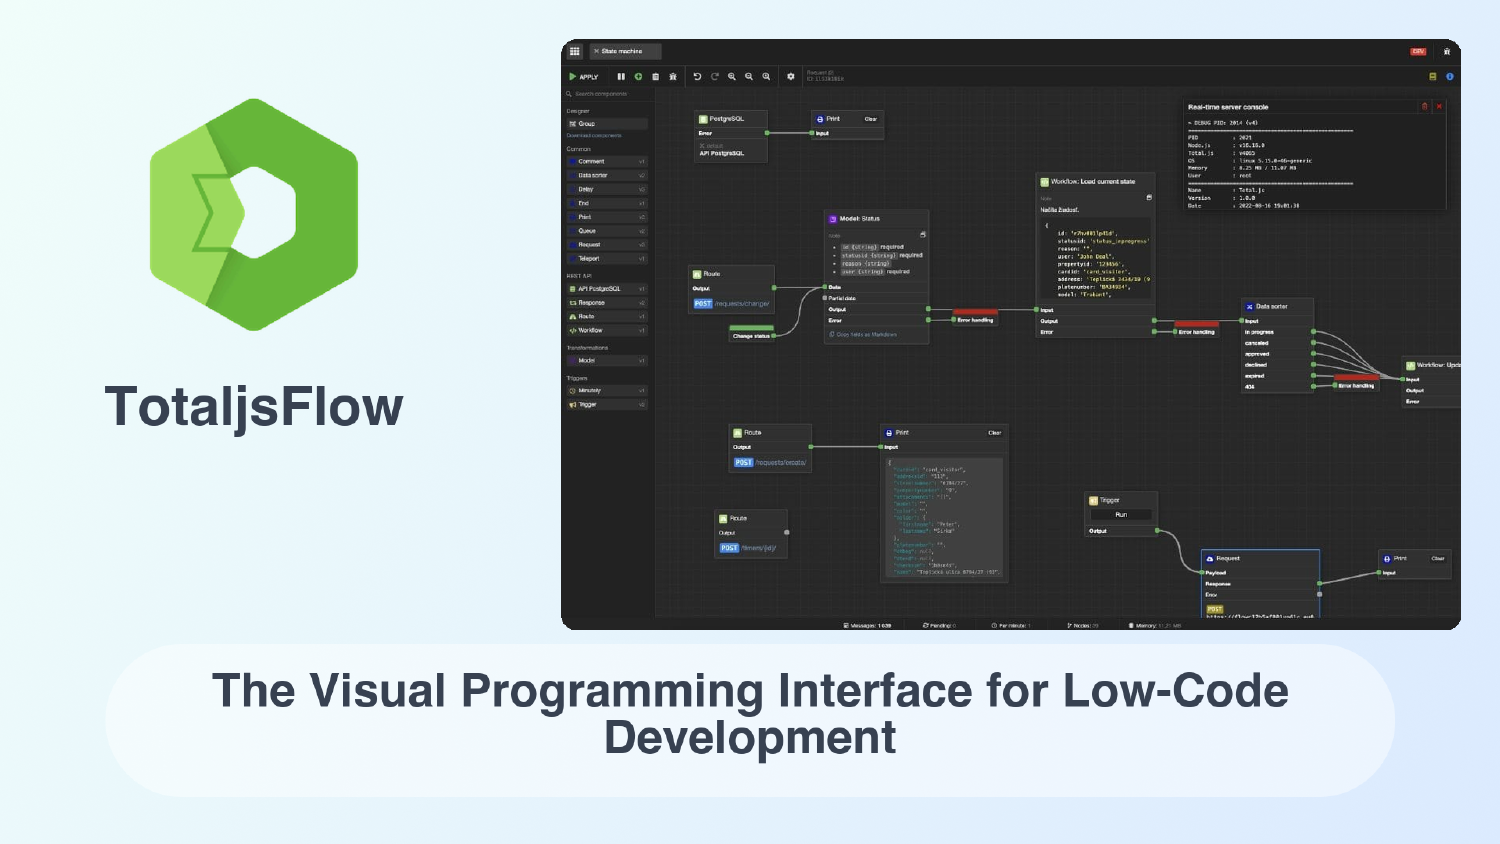Pick the Route component in sidebar

point(607,317)
